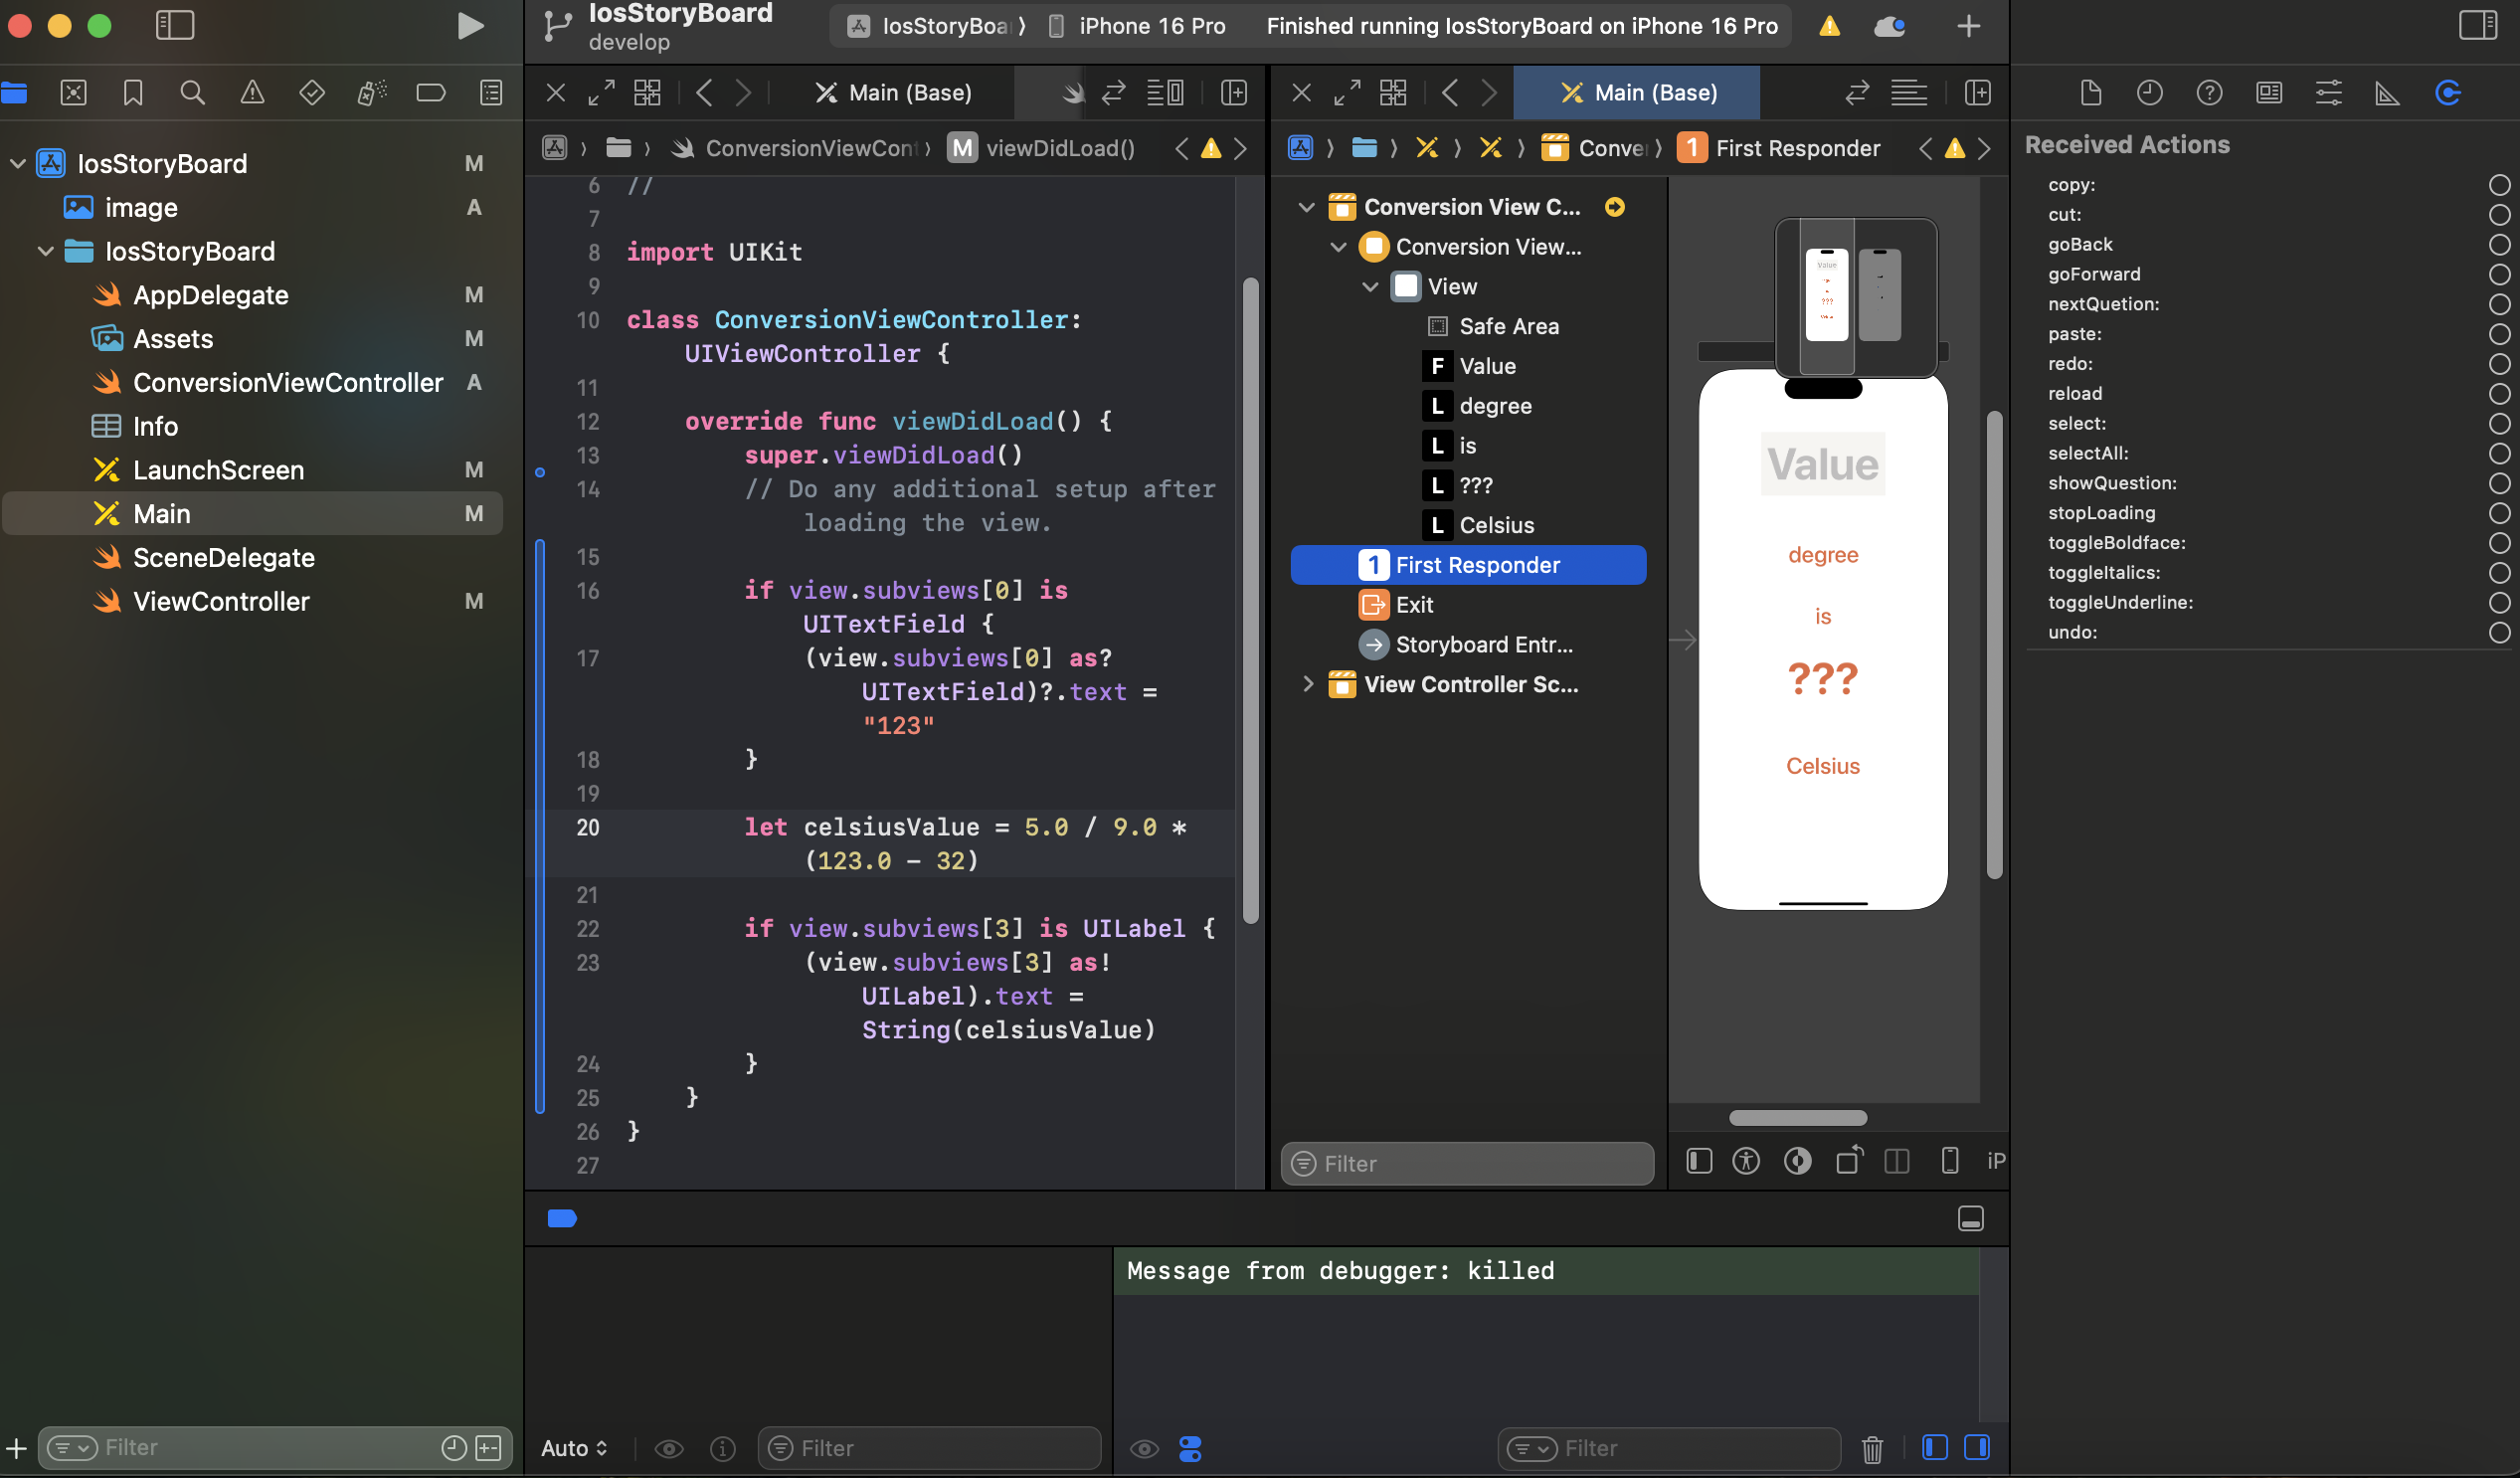Open the Report navigator
Image resolution: width=2520 pixels, height=1478 pixels.
[x=491, y=93]
